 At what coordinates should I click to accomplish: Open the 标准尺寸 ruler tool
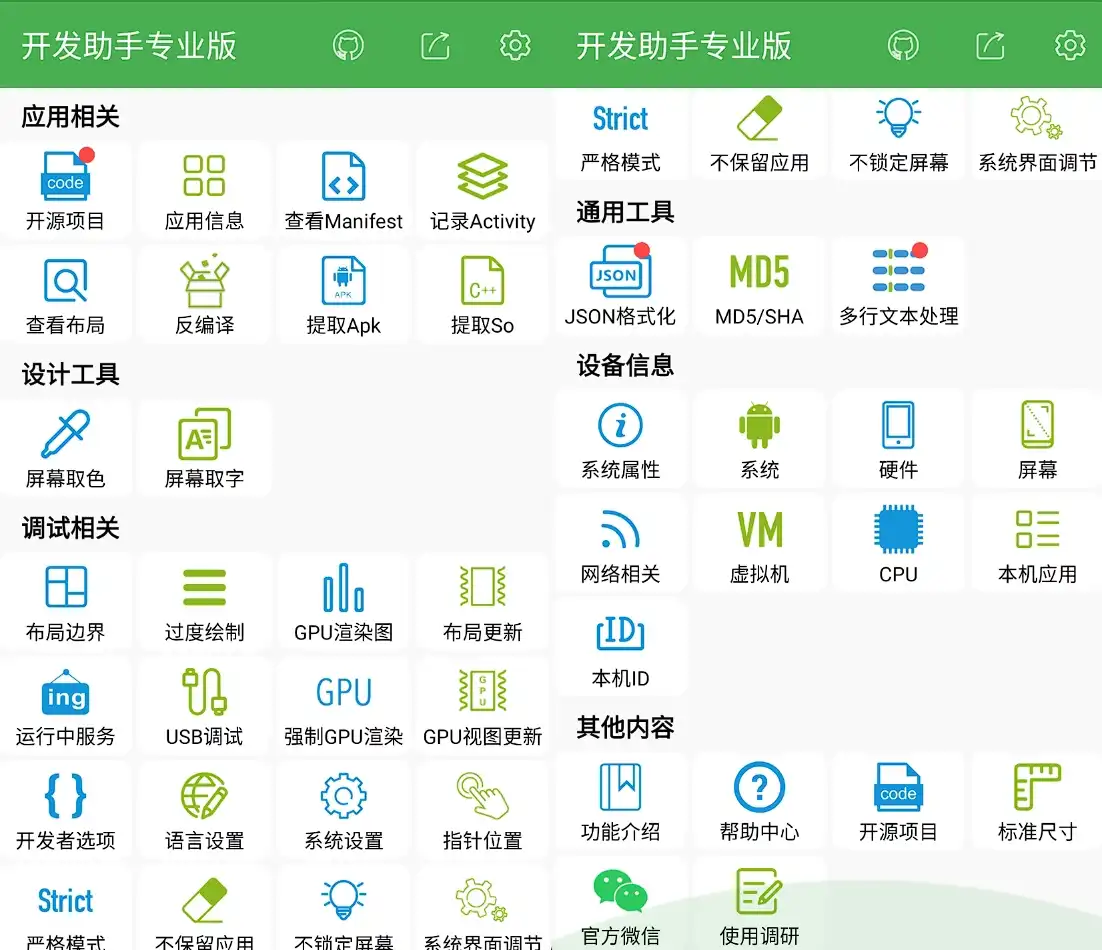(1038, 802)
